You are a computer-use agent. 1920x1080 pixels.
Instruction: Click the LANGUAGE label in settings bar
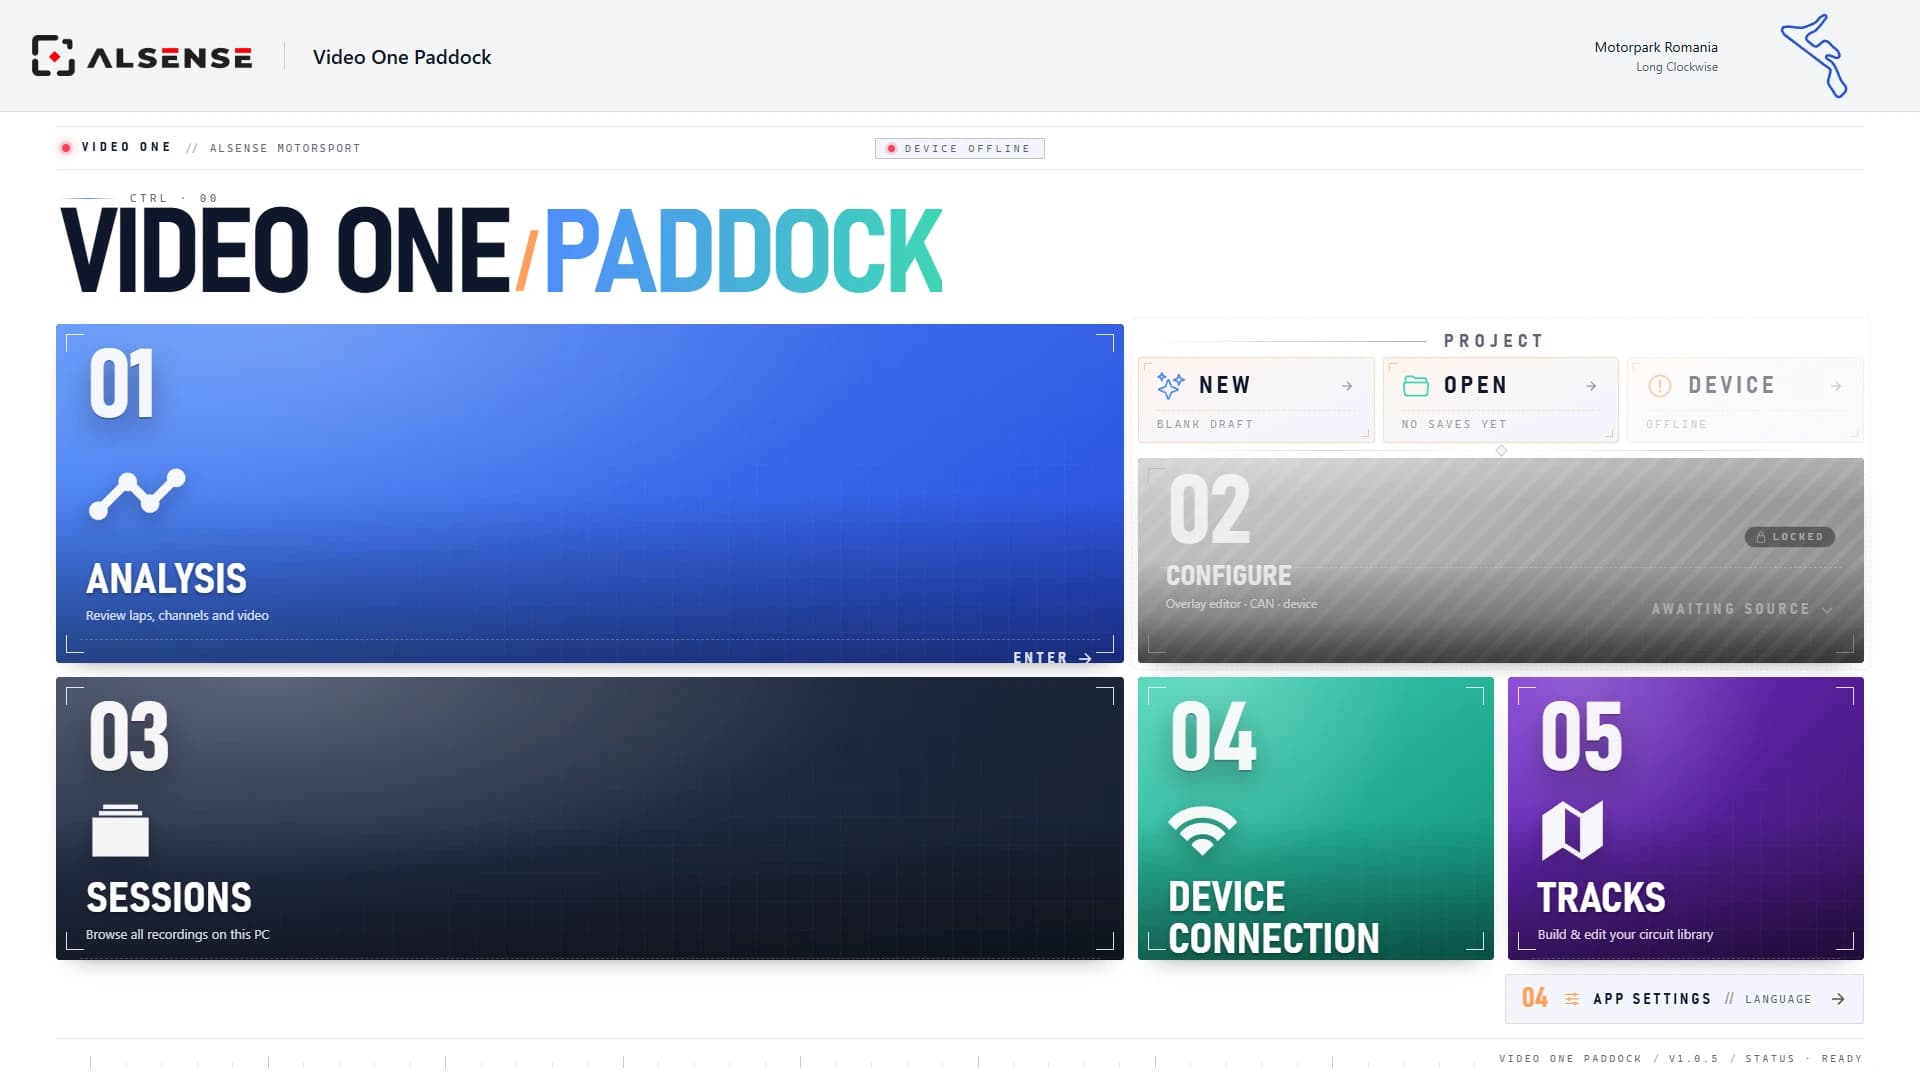1778,999
